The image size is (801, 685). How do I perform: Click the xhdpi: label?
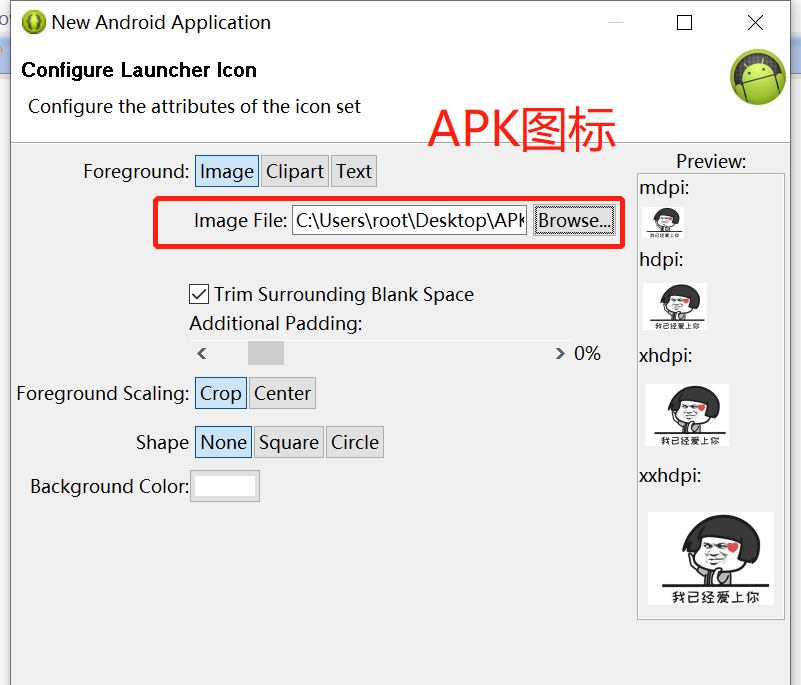tap(666, 356)
